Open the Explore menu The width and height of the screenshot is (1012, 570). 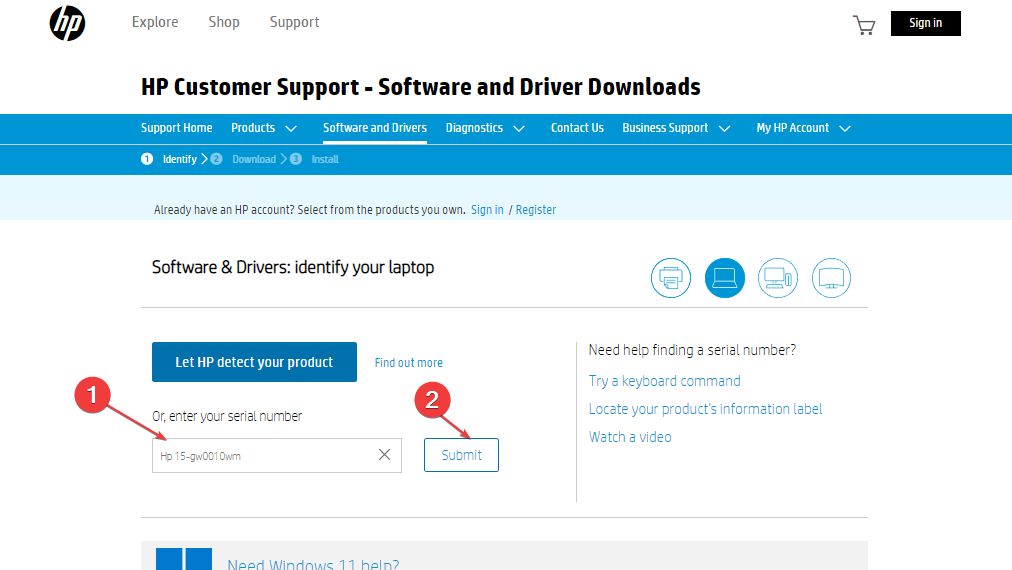pos(155,22)
